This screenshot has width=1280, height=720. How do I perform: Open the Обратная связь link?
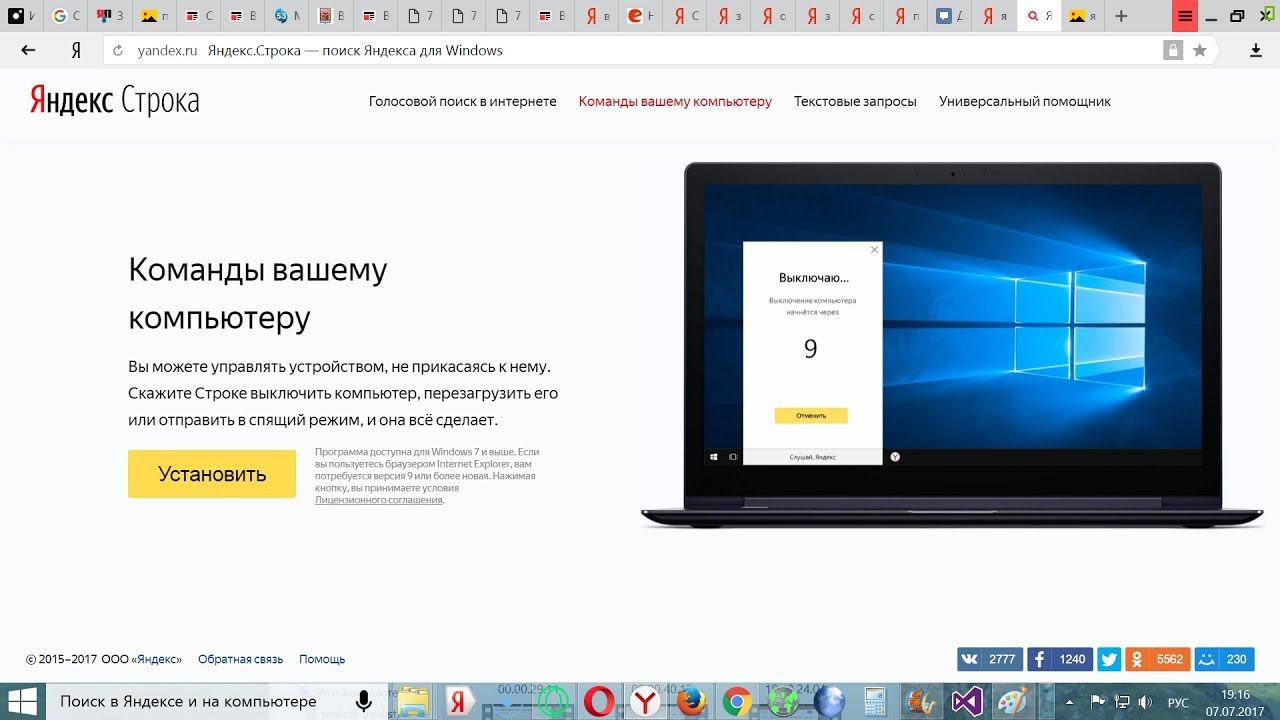click(x=240, y=659)
